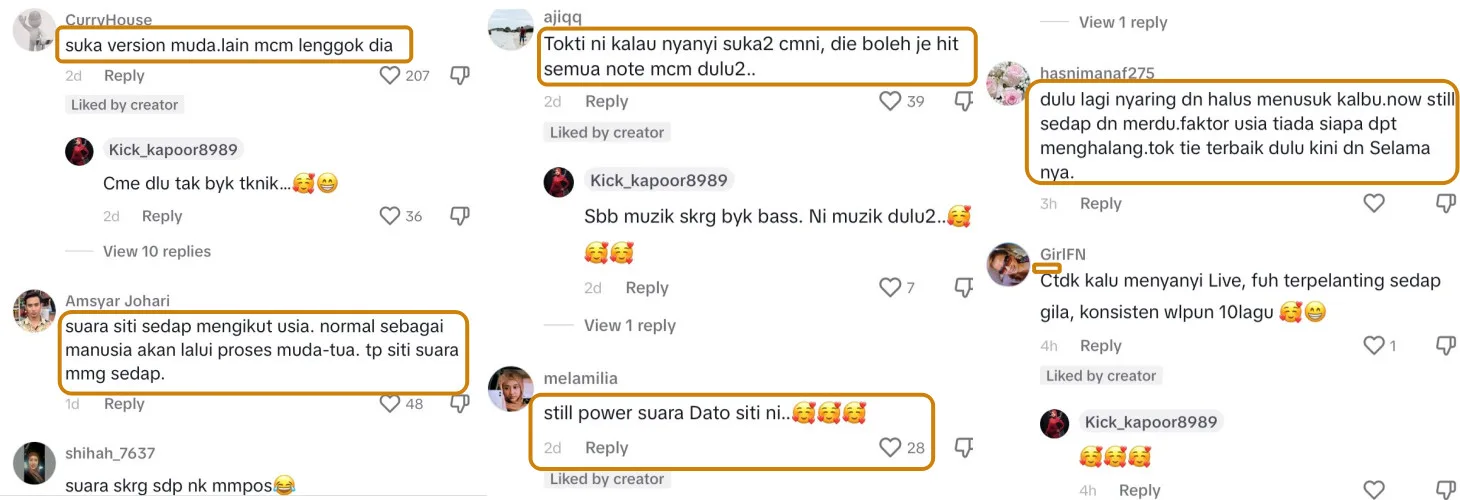
Task: Reply to GirlFN's comment
Action: pyautogui.click(x=1100, y=346)
